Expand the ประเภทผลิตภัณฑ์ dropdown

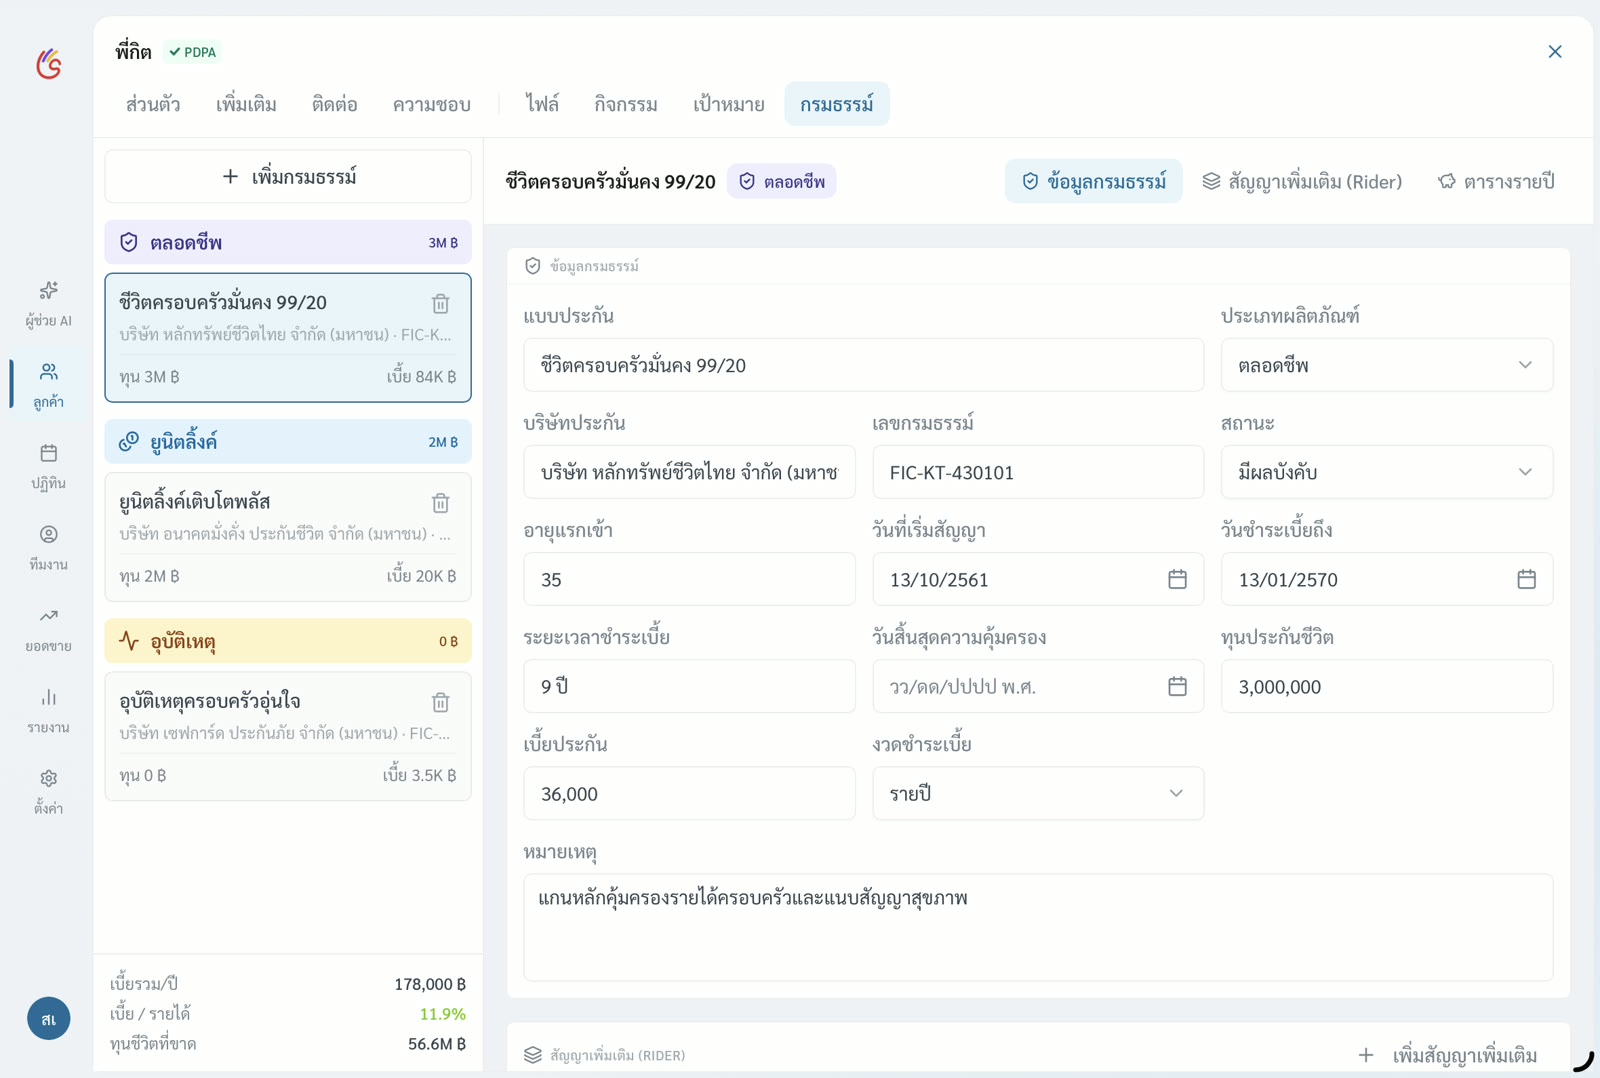pos(1386,365)
